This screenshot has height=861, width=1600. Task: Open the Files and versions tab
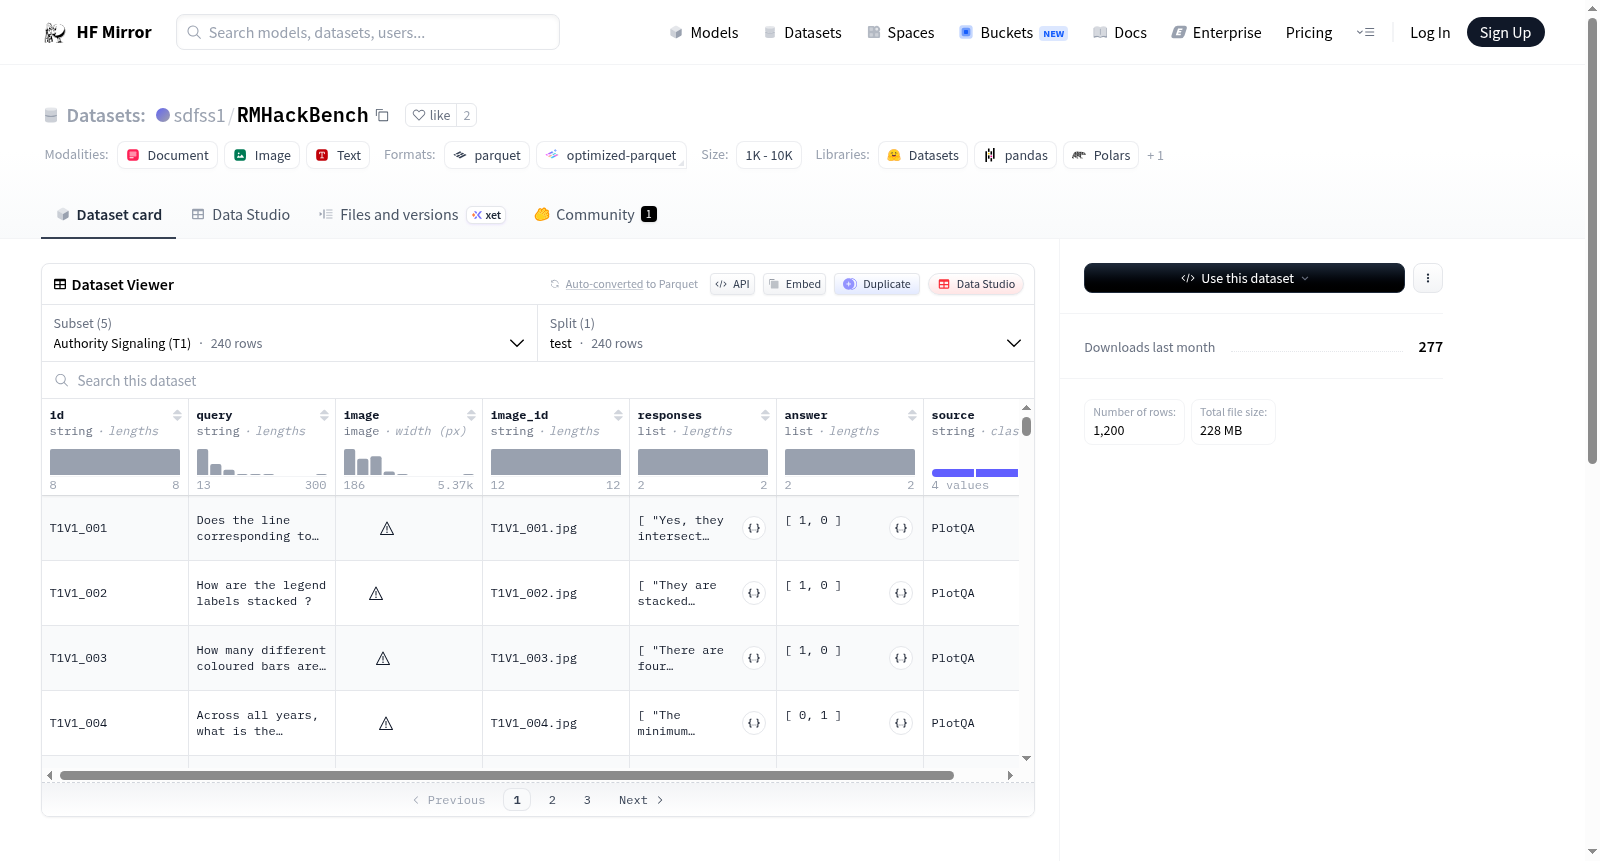coord(412,215)
